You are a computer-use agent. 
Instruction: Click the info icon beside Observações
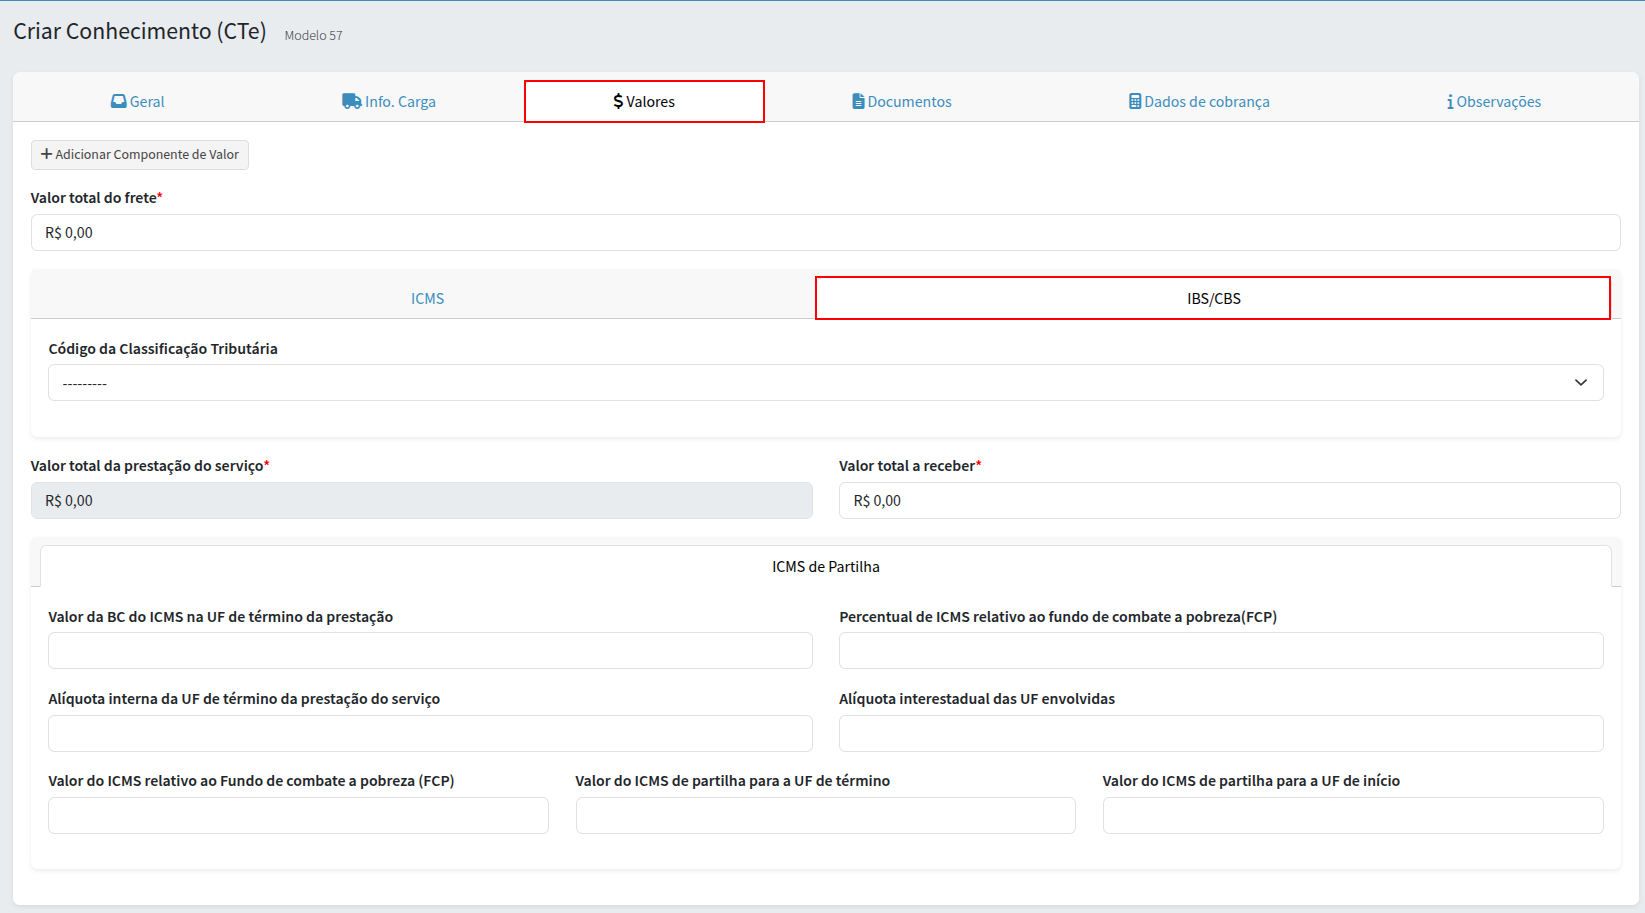pos(1450,102)
